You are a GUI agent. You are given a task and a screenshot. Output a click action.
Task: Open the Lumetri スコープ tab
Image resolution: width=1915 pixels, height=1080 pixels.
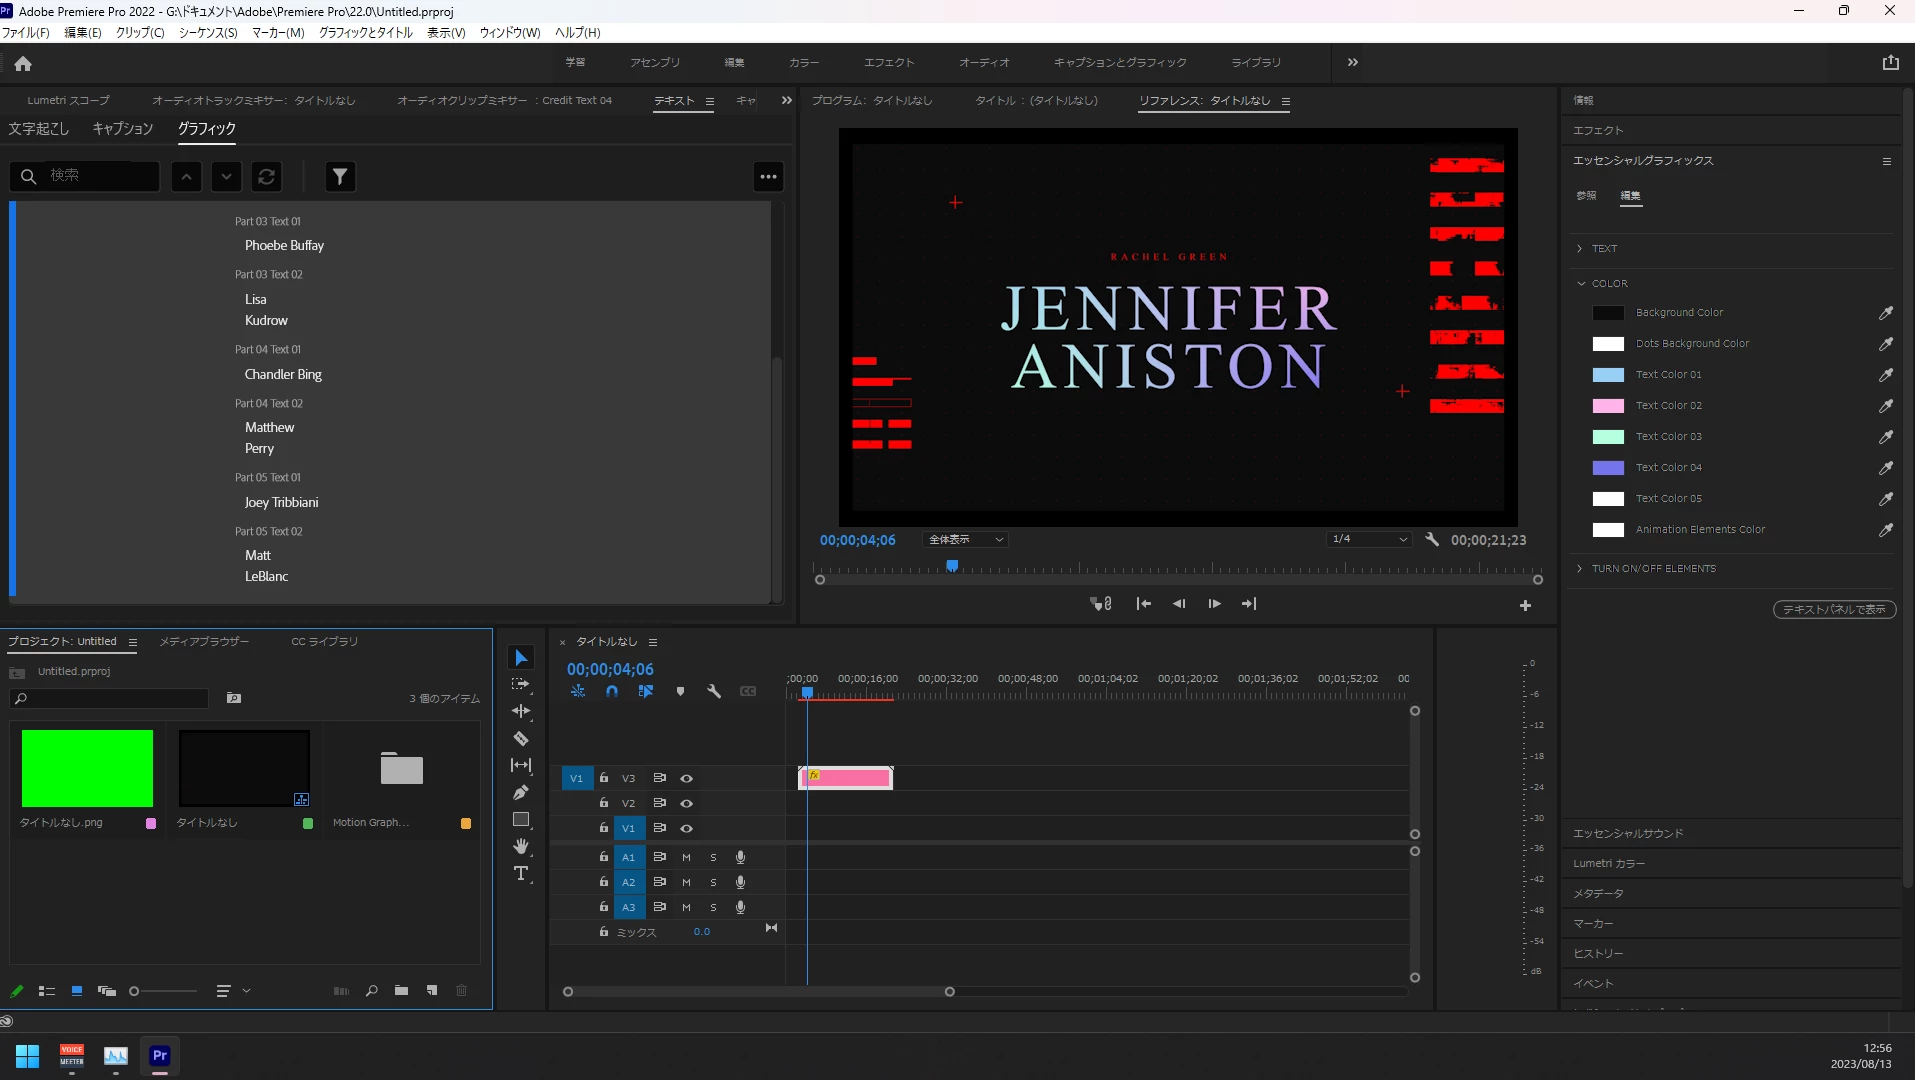coord(68,100)
